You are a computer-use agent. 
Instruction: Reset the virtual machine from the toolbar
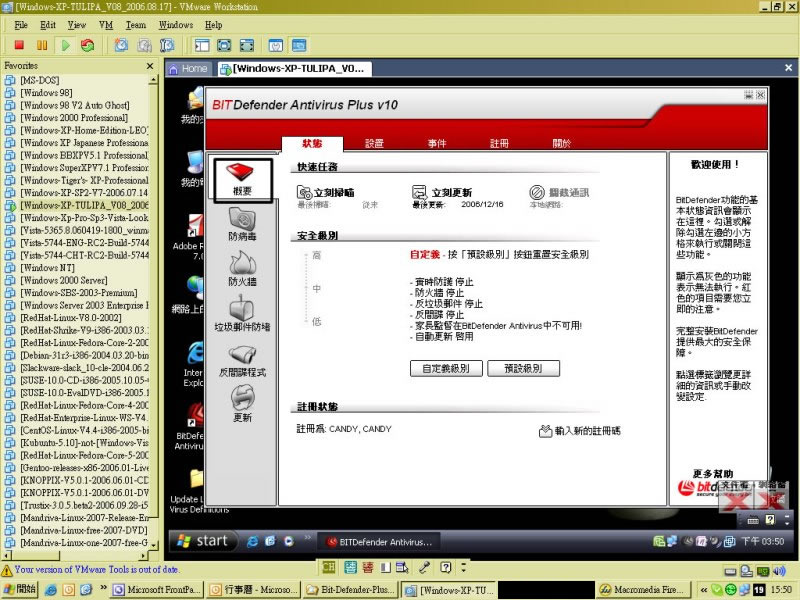coord(88,45)
